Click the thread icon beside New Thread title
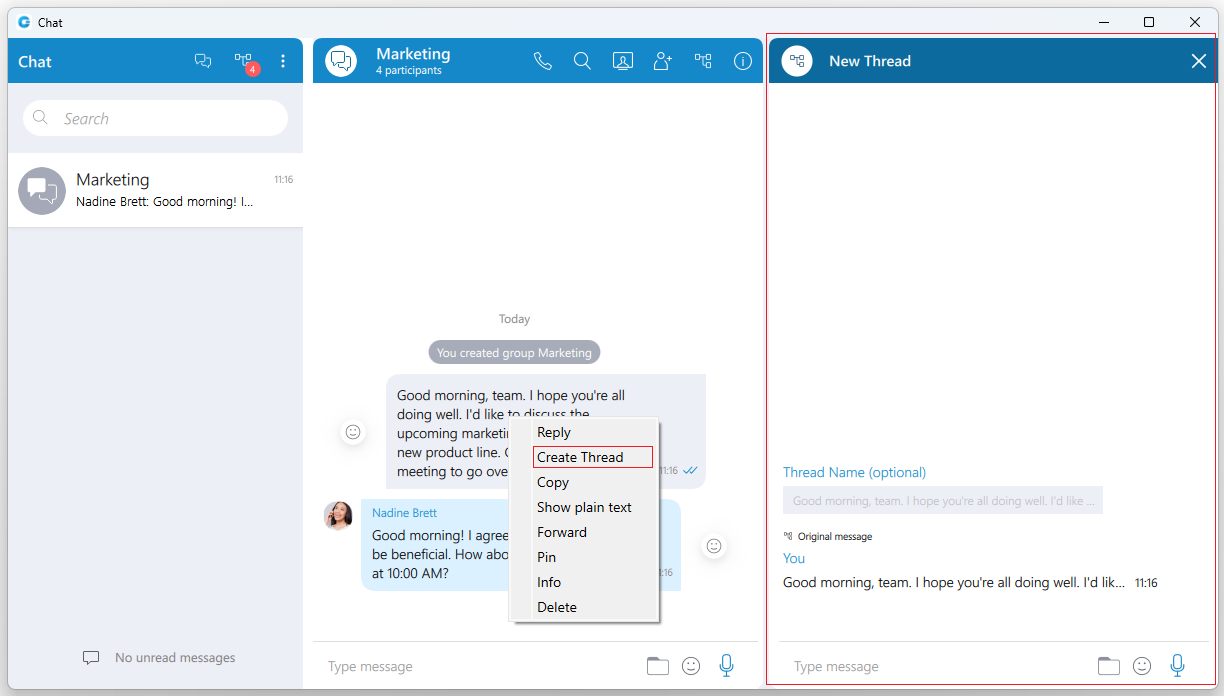Image resolution: width=1224 pixels, height=696 pixels. click(x=797, y=61)
